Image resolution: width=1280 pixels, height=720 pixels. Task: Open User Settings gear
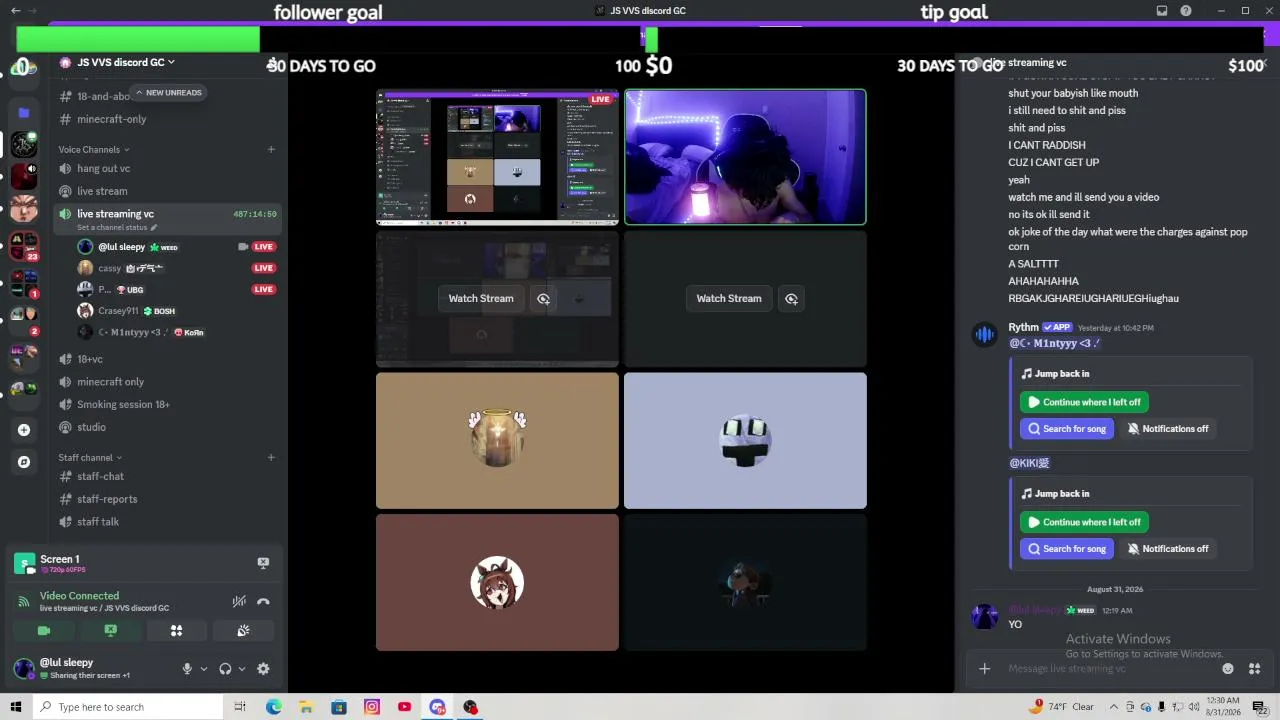click(263, 669)
